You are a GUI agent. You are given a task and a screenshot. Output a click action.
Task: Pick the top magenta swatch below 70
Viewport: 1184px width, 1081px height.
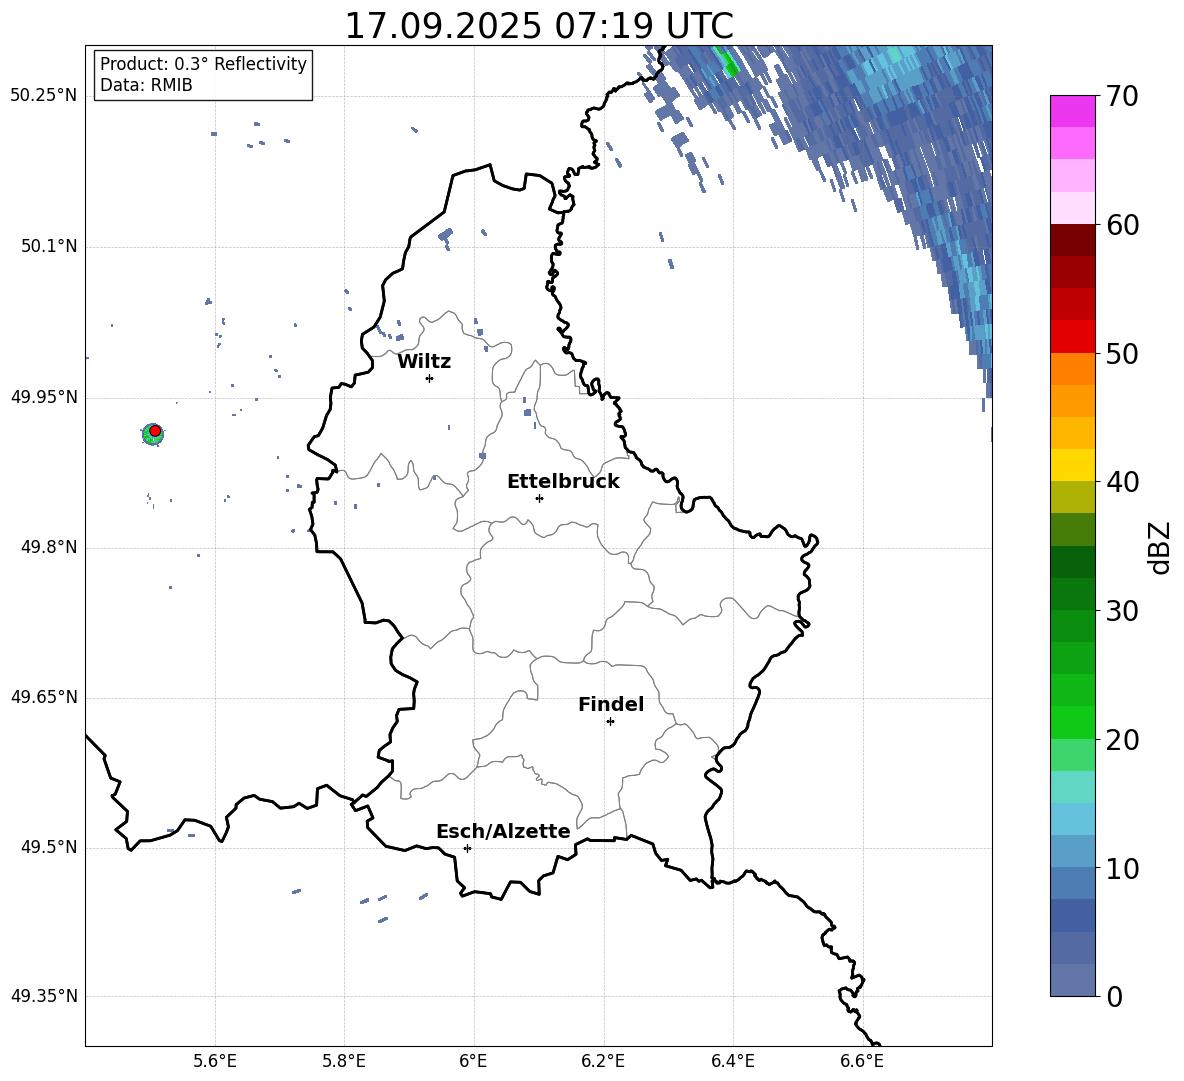(1073, 111)
